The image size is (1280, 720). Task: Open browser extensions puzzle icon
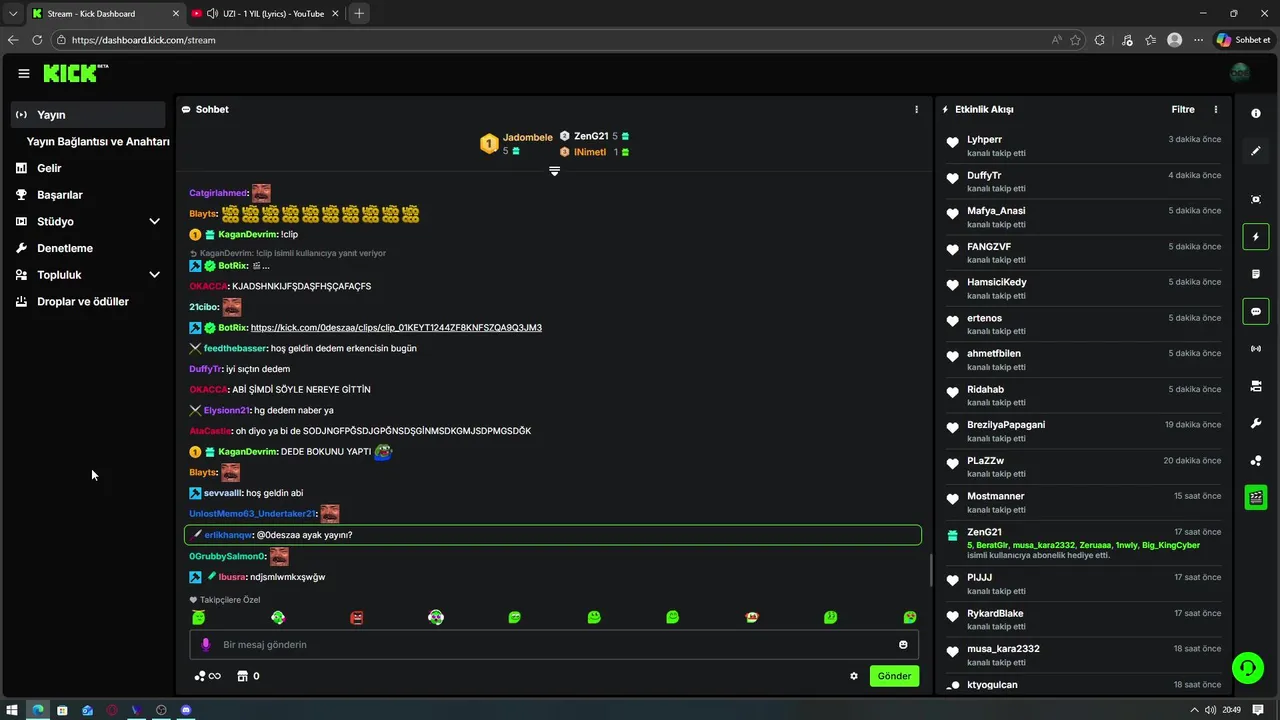click(x=1100, y=40)
